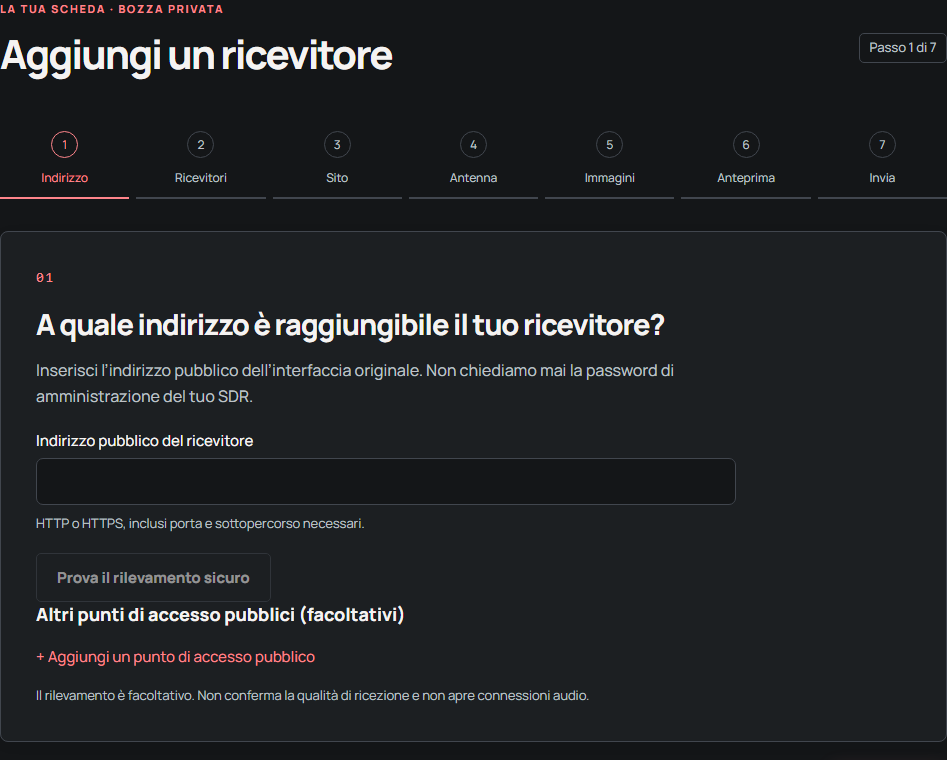Click the 'Indirizzo pubblico del ricevitore' label
This screenshot has width=947, height=760.
[x=144, y=441]
